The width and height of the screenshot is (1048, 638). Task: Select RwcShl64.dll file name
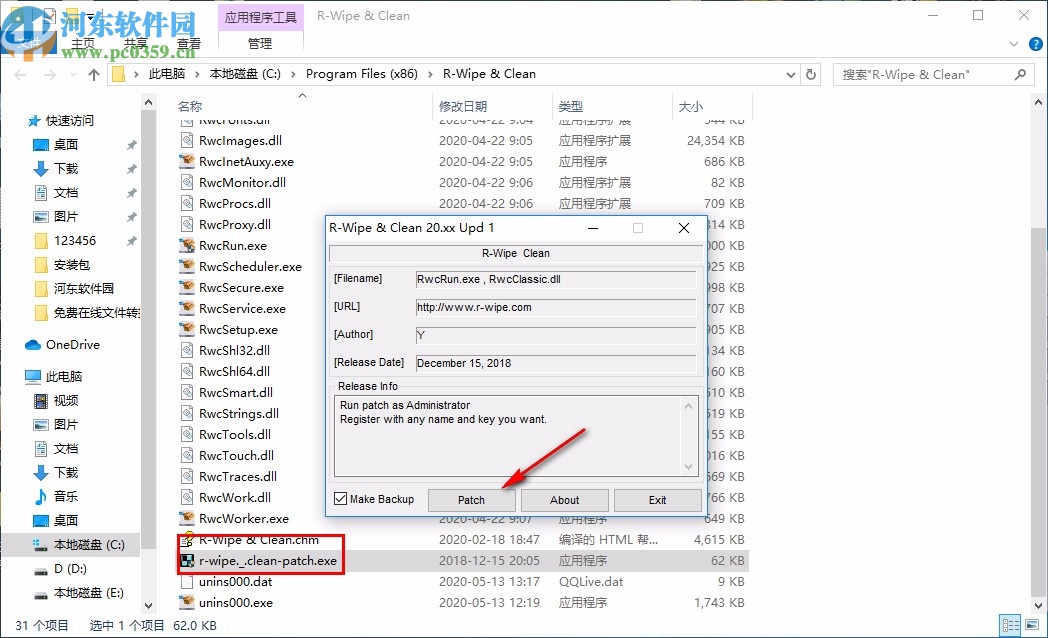click(x=235, y=371)
